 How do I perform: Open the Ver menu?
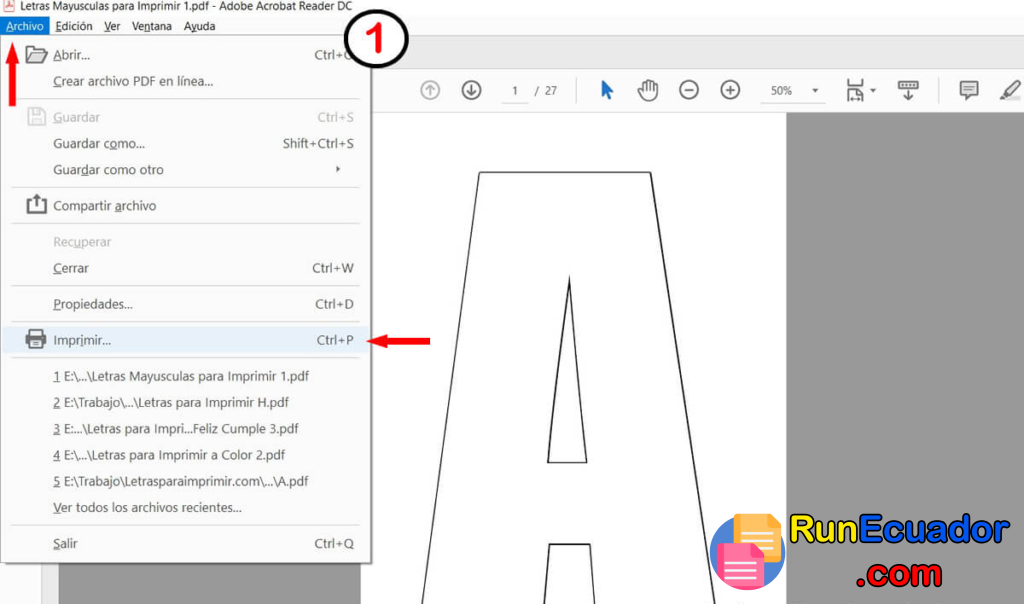[112, 26]
